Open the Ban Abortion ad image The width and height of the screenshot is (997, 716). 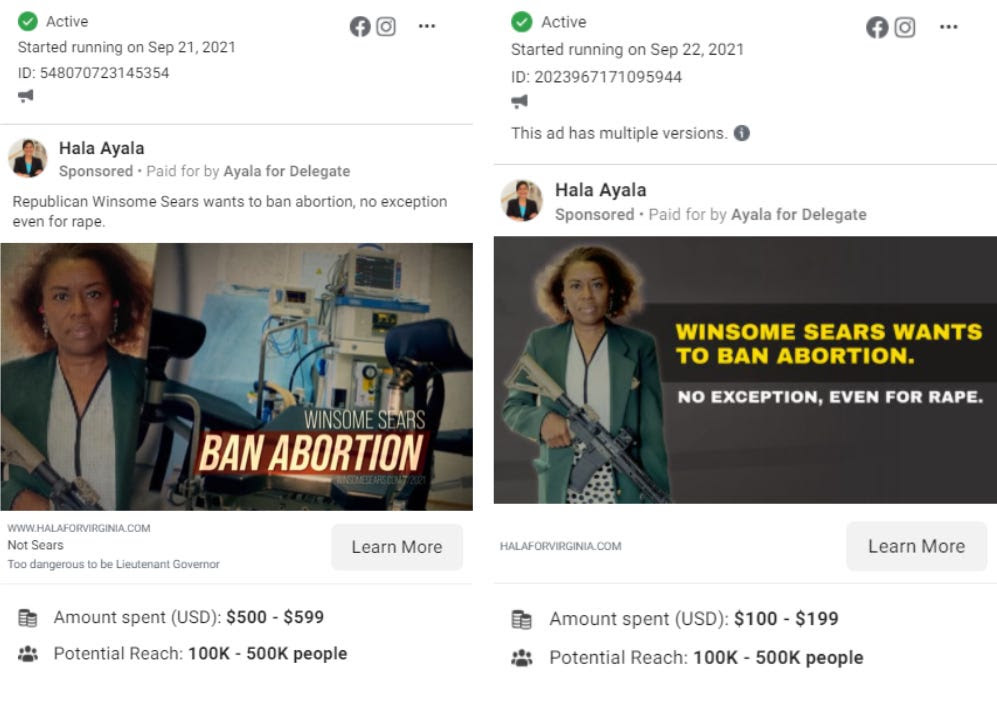(x=237, y=376)
